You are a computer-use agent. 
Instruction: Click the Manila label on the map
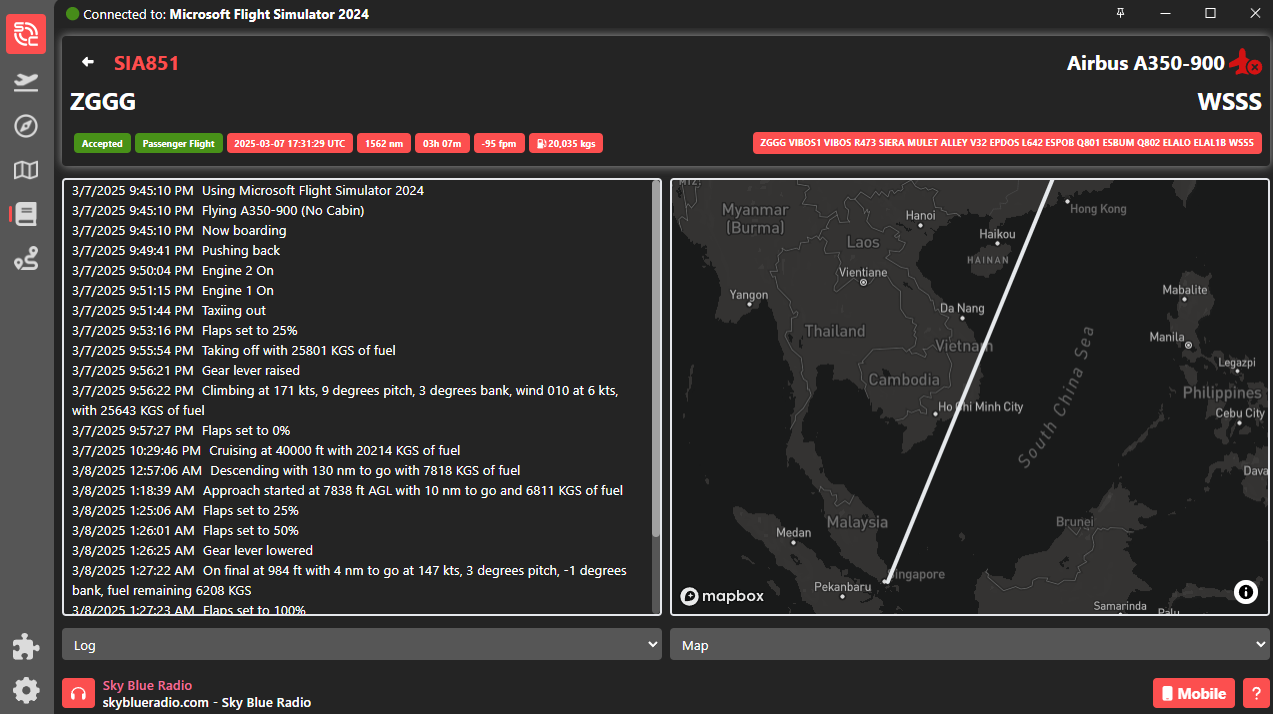1167,337
